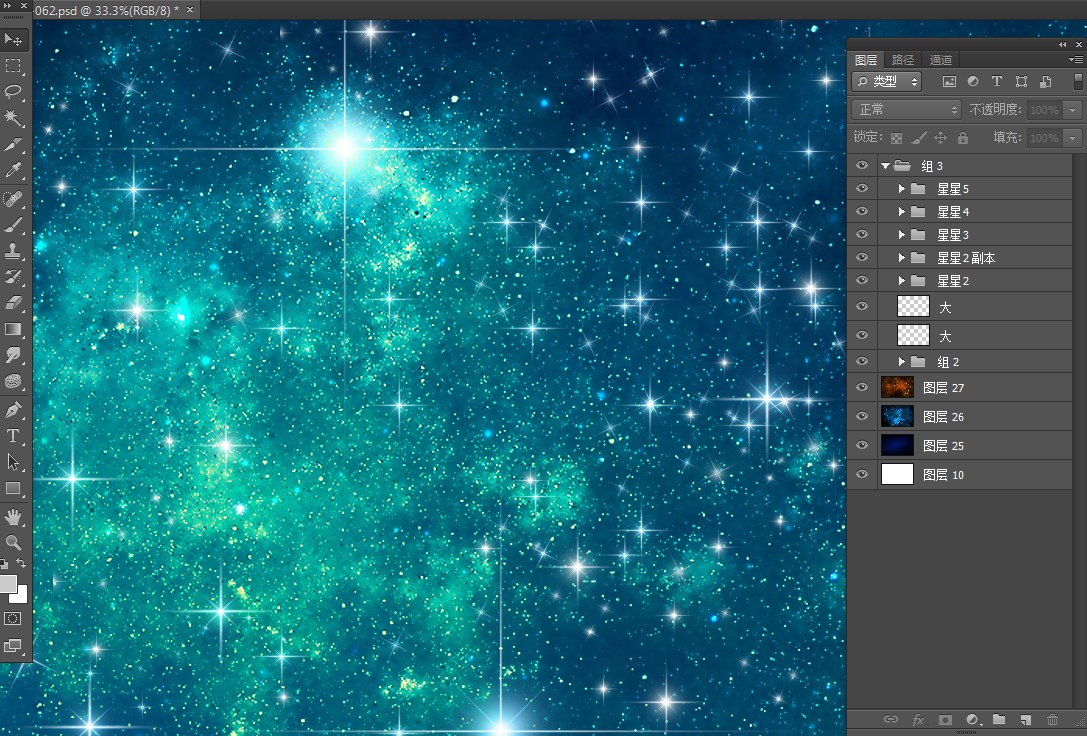1087x736 pixels.
Task: Change the screen mode
Action: [x=13, y=645]
